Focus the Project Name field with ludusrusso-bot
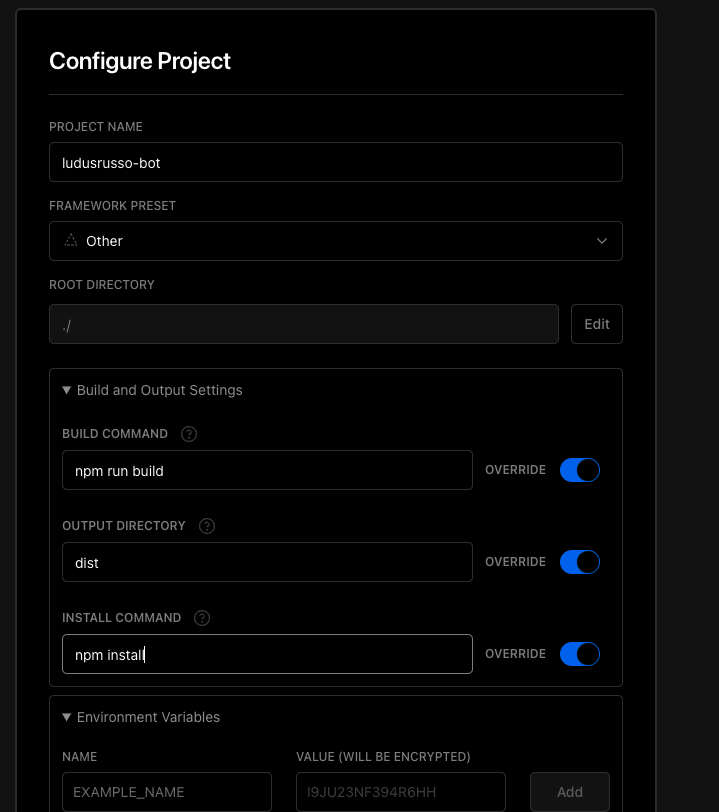The height and width of the screenshot is (812, 719). click(335, 162)
